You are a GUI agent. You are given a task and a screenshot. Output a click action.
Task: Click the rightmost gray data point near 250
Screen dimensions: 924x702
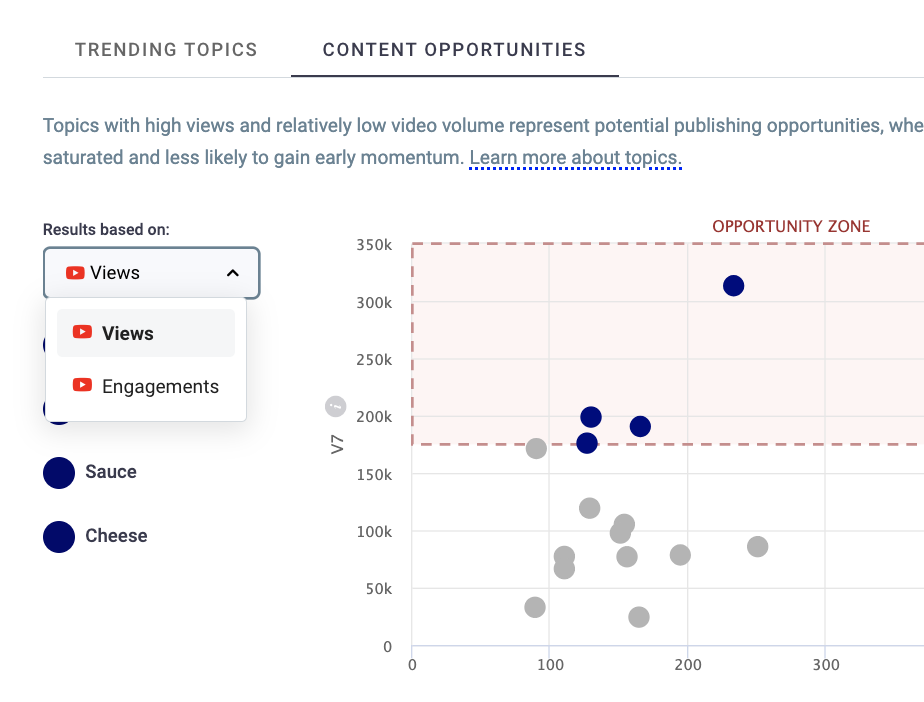[x=757, y=547]
